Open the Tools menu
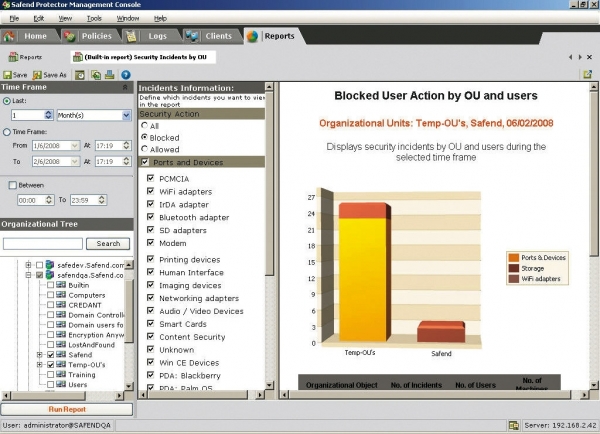The width and height of the screenshot is (600, 434). click(x=94, y=18)
